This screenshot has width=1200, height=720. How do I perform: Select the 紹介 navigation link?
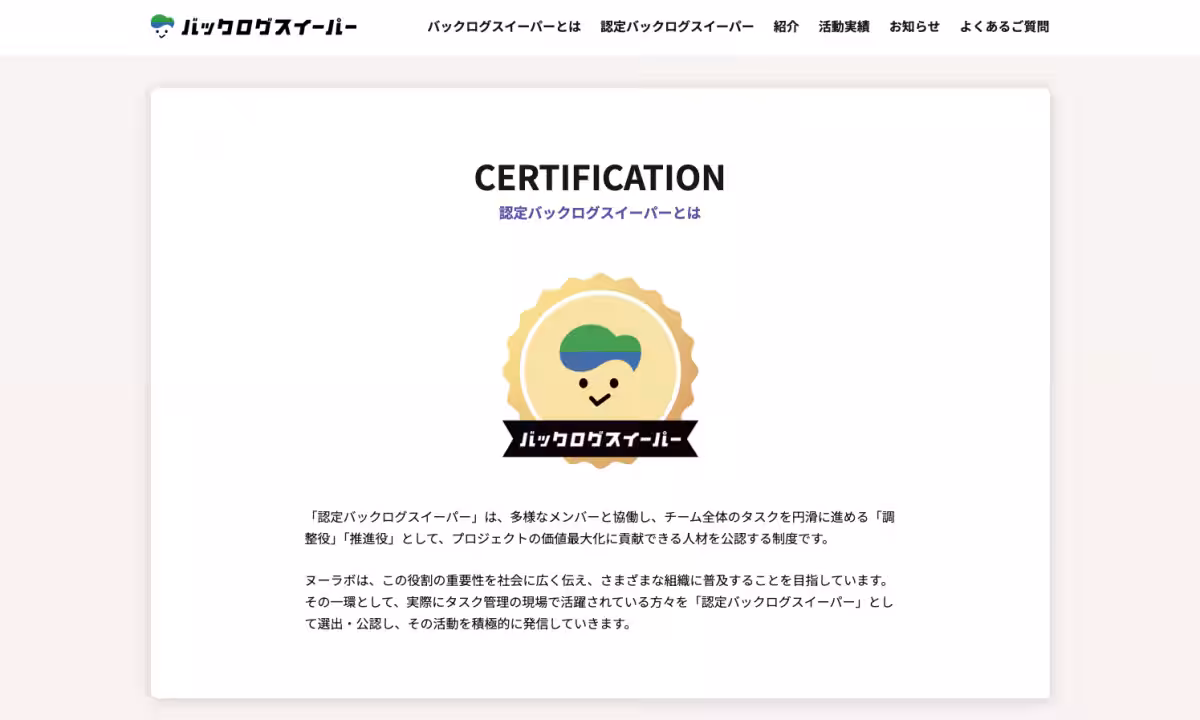(x=786, y=27)
